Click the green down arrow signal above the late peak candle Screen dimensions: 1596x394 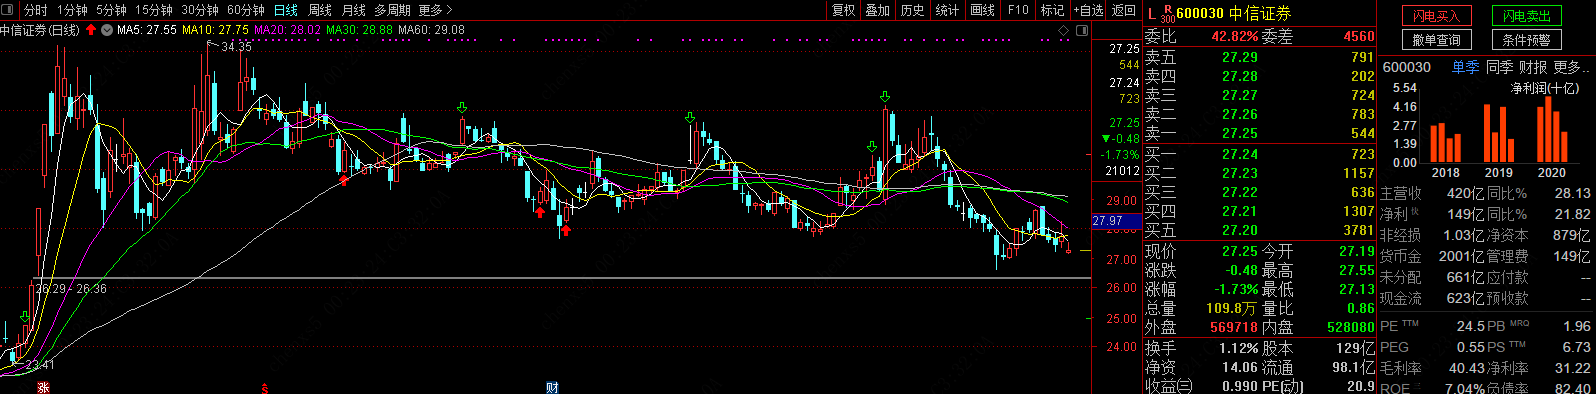click(x=885, y=97)
